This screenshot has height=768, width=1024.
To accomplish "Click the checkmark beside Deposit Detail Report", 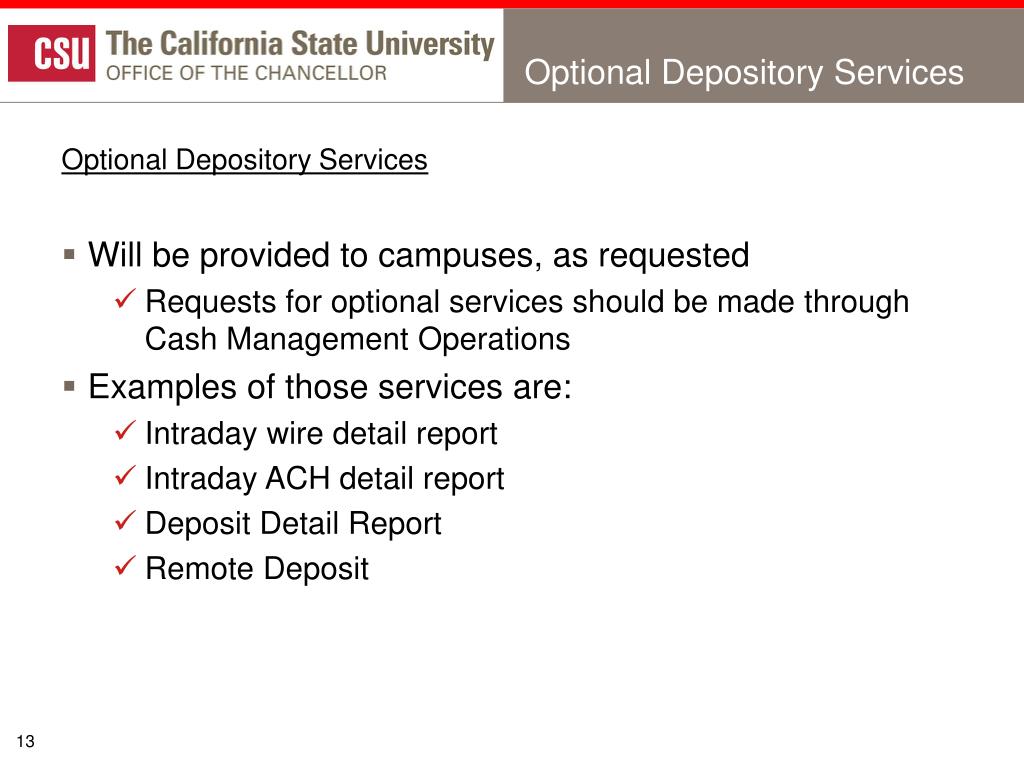I will pos(125,520).
